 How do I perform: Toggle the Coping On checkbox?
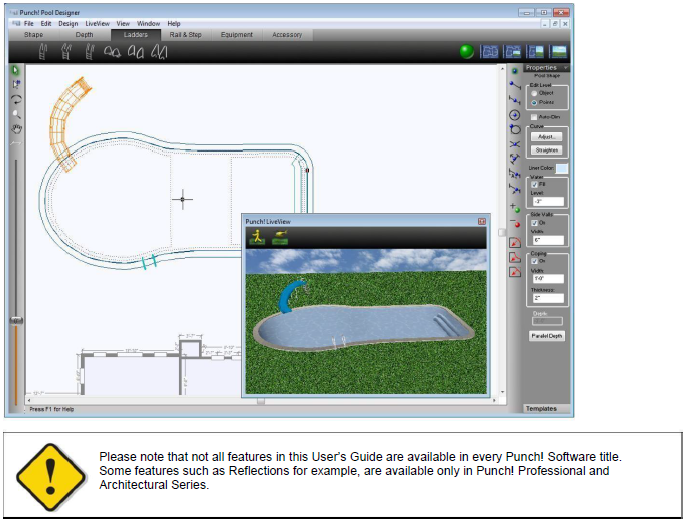[x=534, y=261]
